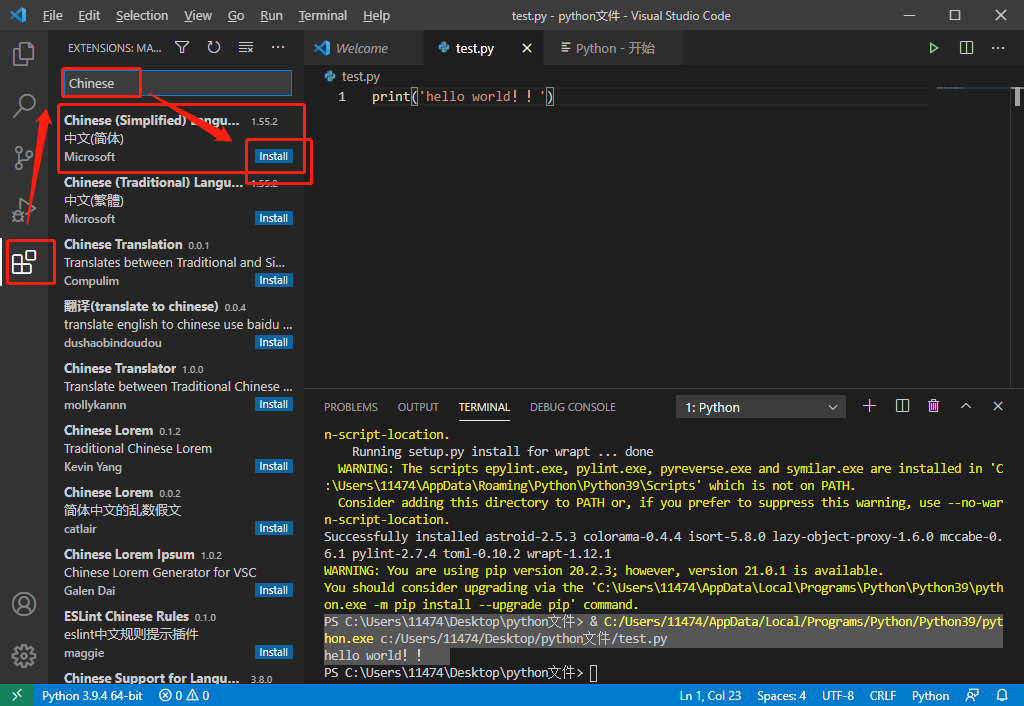Filter the extensions list
Screen dimensions: 1024x706
[x=182, y=47]
